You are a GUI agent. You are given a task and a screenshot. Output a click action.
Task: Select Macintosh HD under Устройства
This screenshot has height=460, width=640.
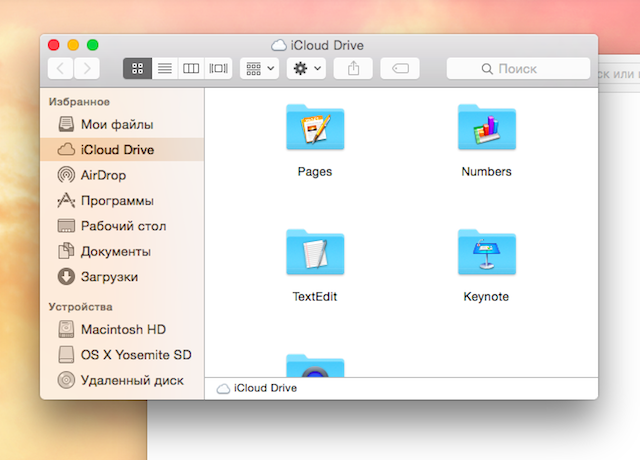tap(122, 329)
